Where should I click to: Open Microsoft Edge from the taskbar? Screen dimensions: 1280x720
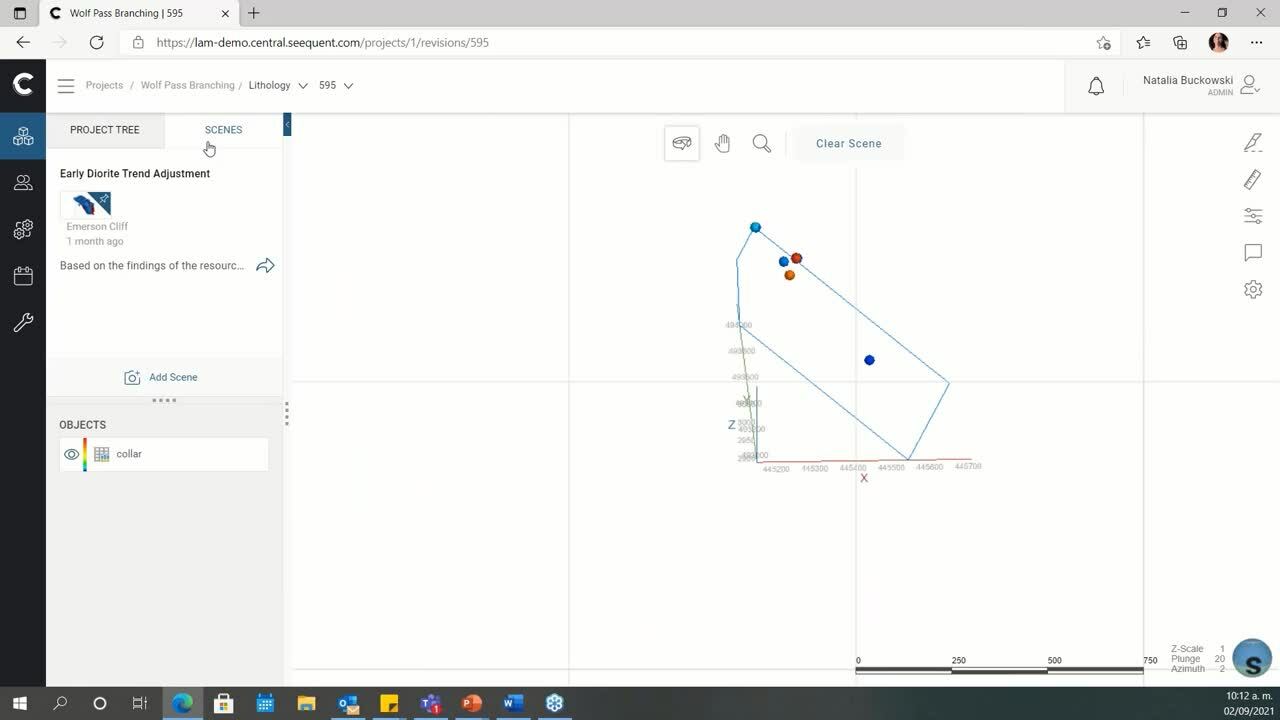[x=182, y=704]
